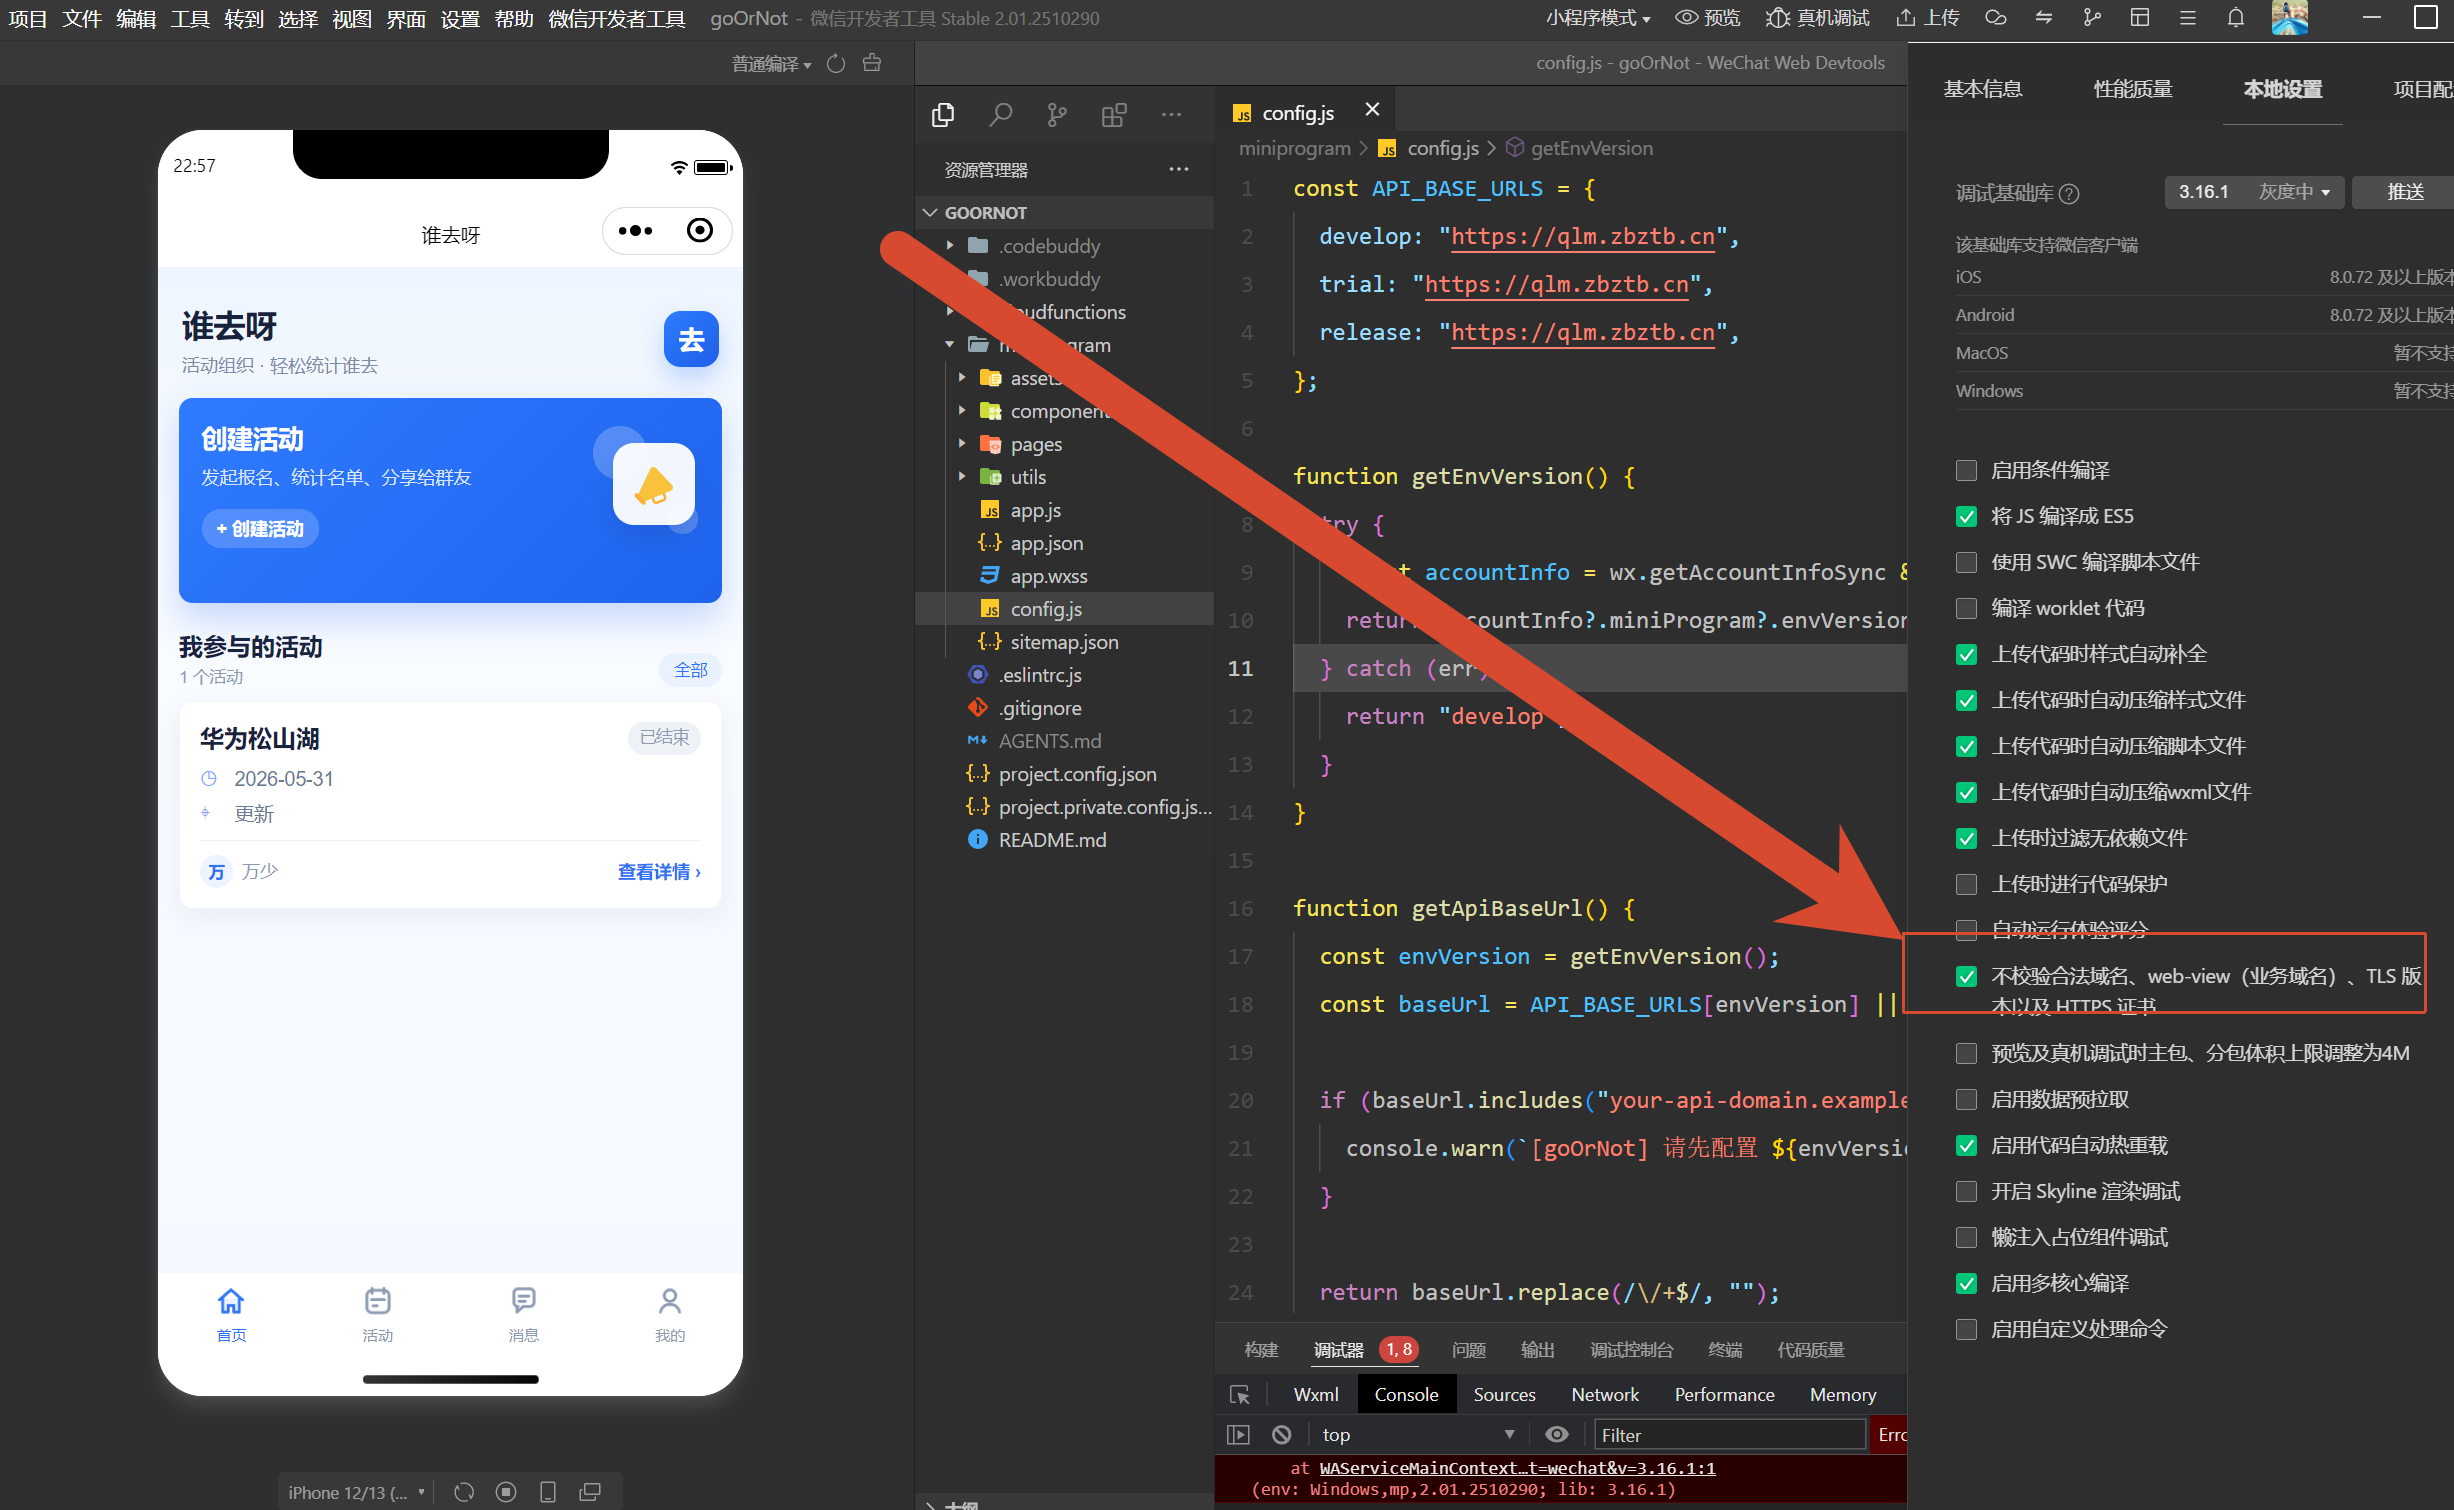Image resolution: width=2454 pixels, height=1510 pixels.
Task: Open the extensions icon in the editor sidebar
Action: click(1114, 115)
